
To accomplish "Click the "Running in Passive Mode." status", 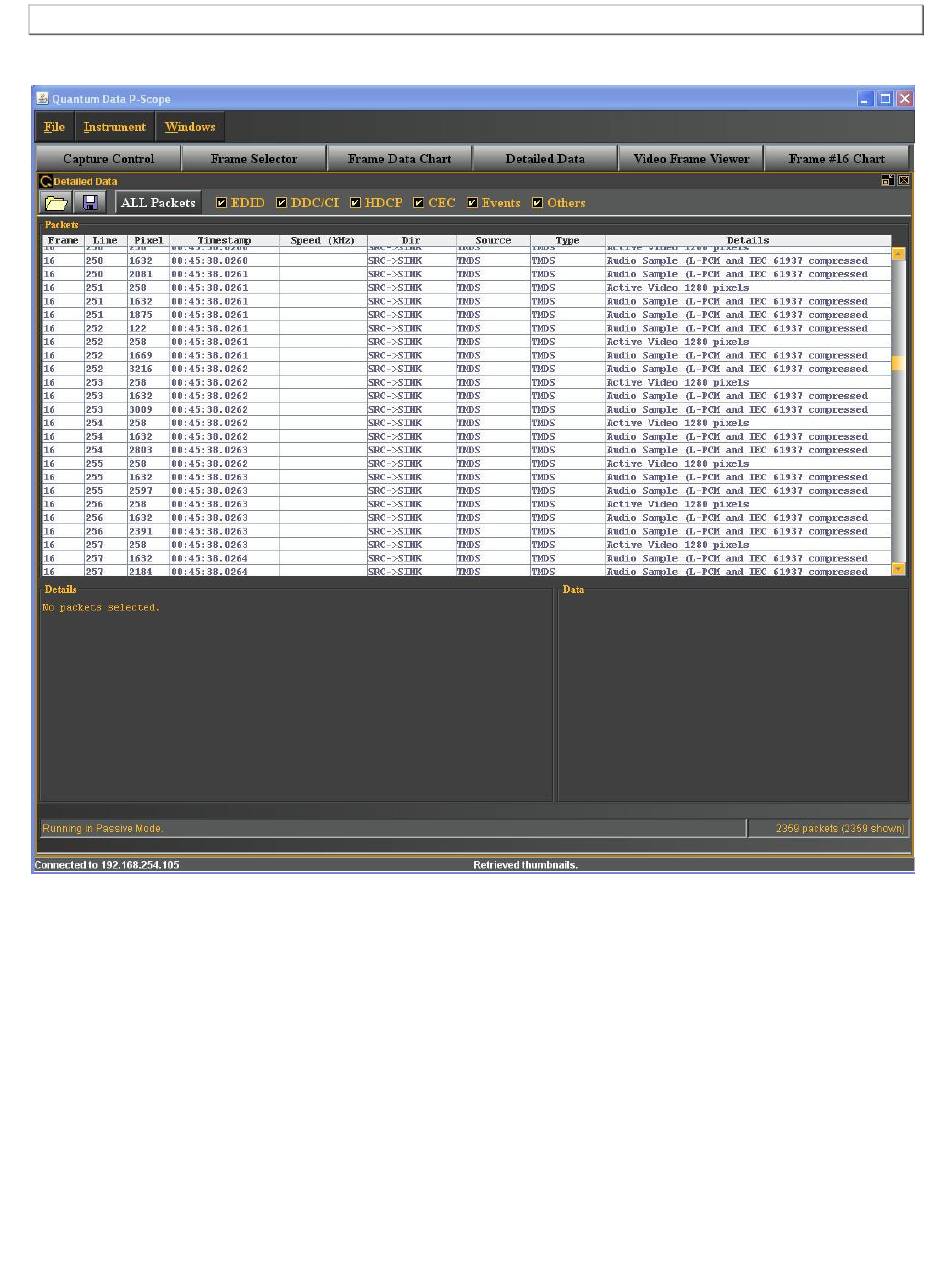I will (102, 828).
